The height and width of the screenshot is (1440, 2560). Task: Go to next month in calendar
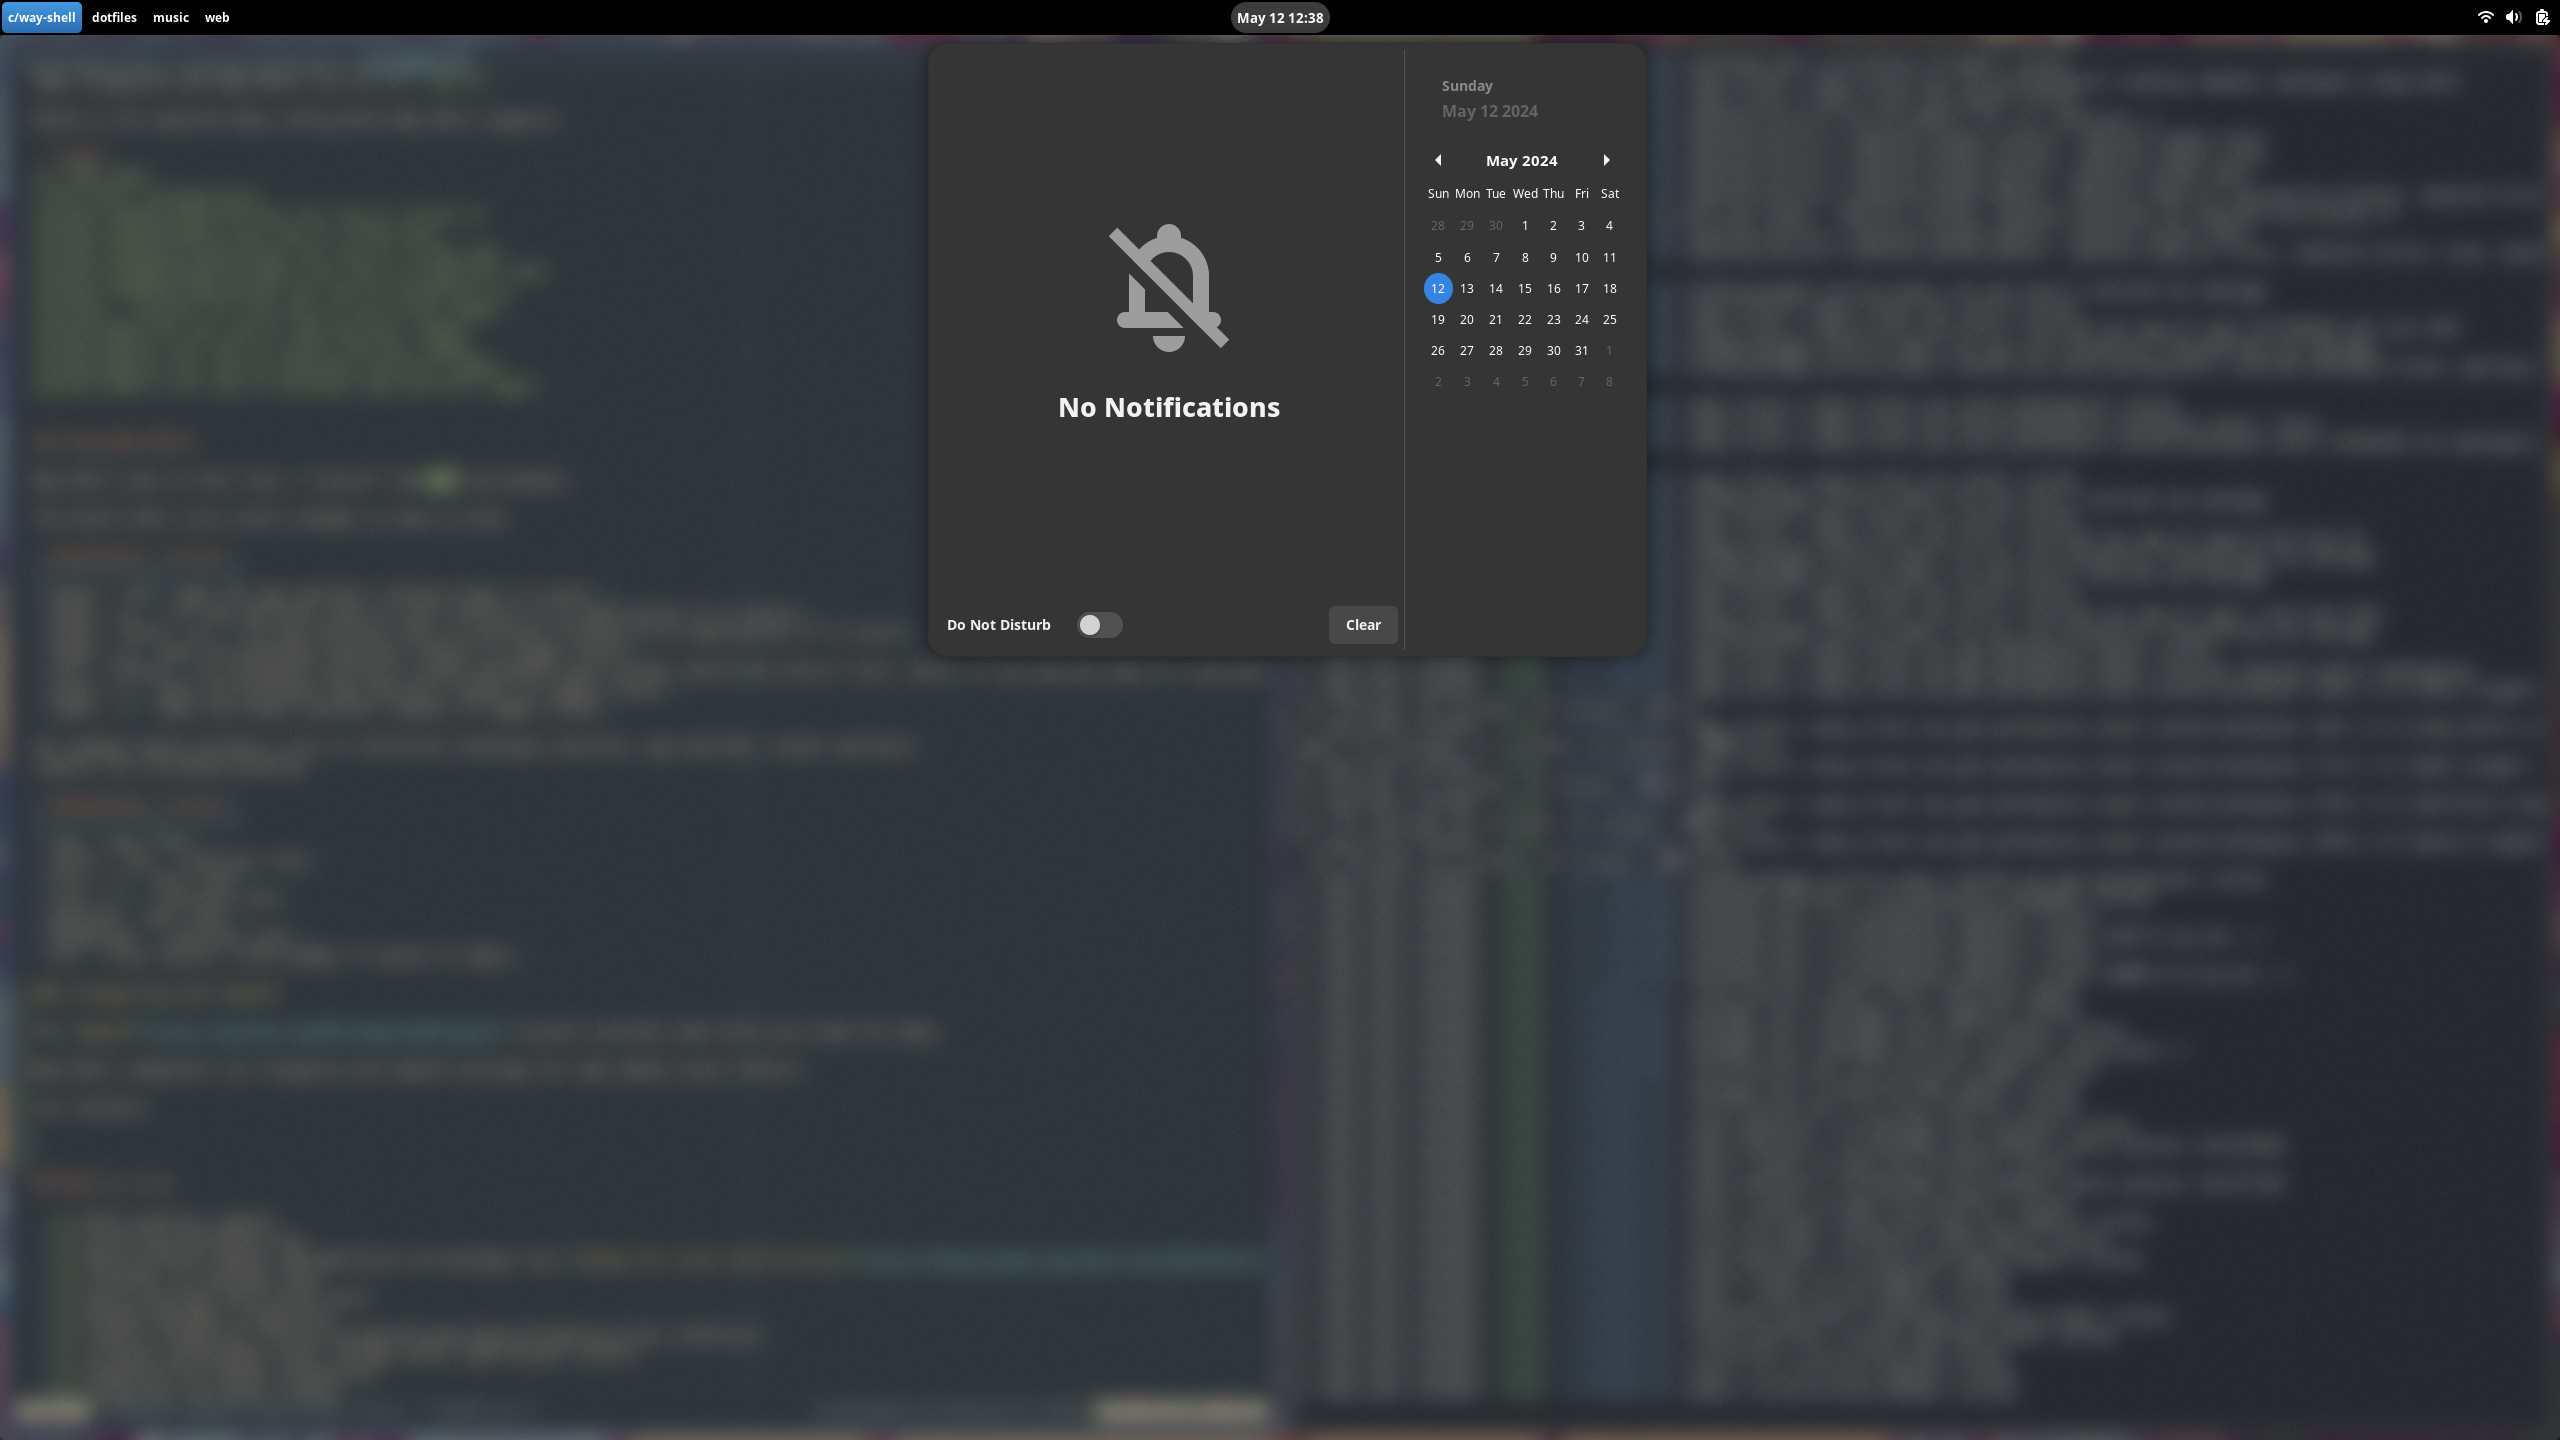[x=1606, y=160]
